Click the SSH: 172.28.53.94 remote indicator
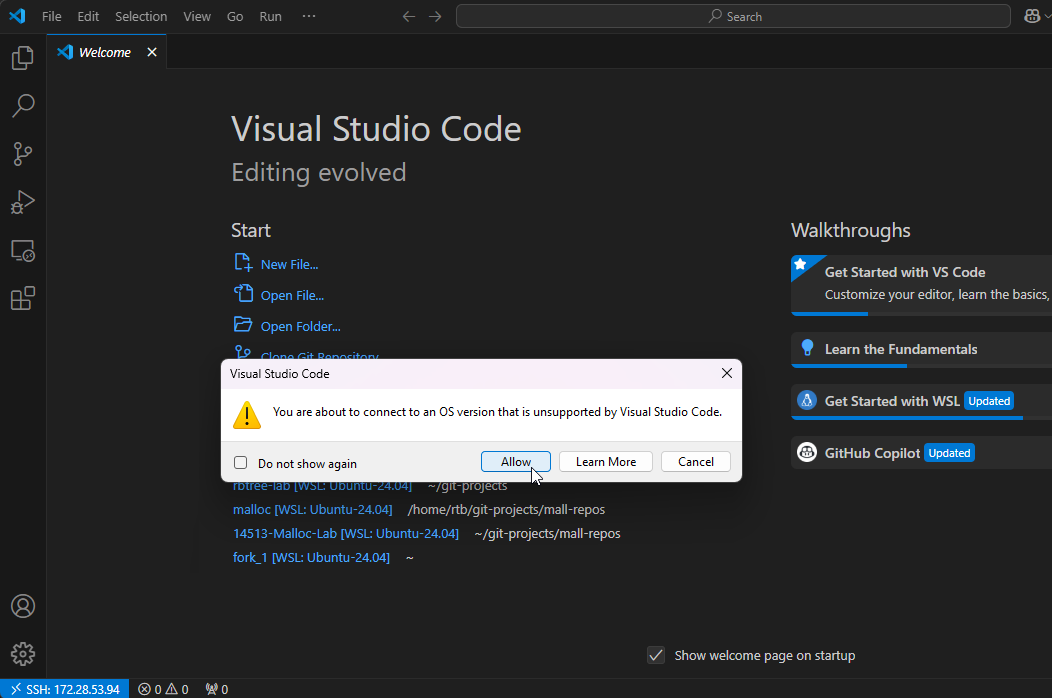Viewport: 1052px width, 698px height. coord(65,689)
